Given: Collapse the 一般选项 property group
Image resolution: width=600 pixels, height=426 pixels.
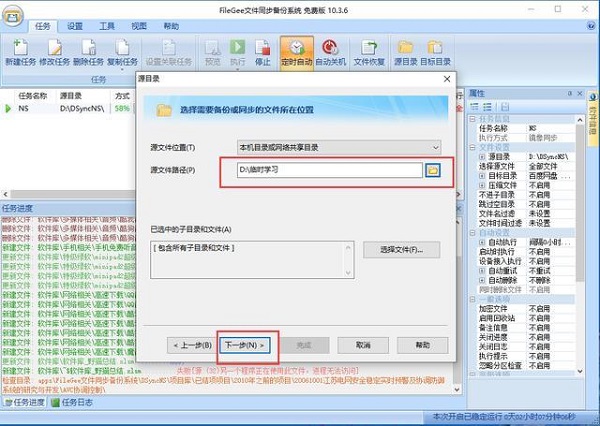Looking at the screenshot, I should coord(473,299).
